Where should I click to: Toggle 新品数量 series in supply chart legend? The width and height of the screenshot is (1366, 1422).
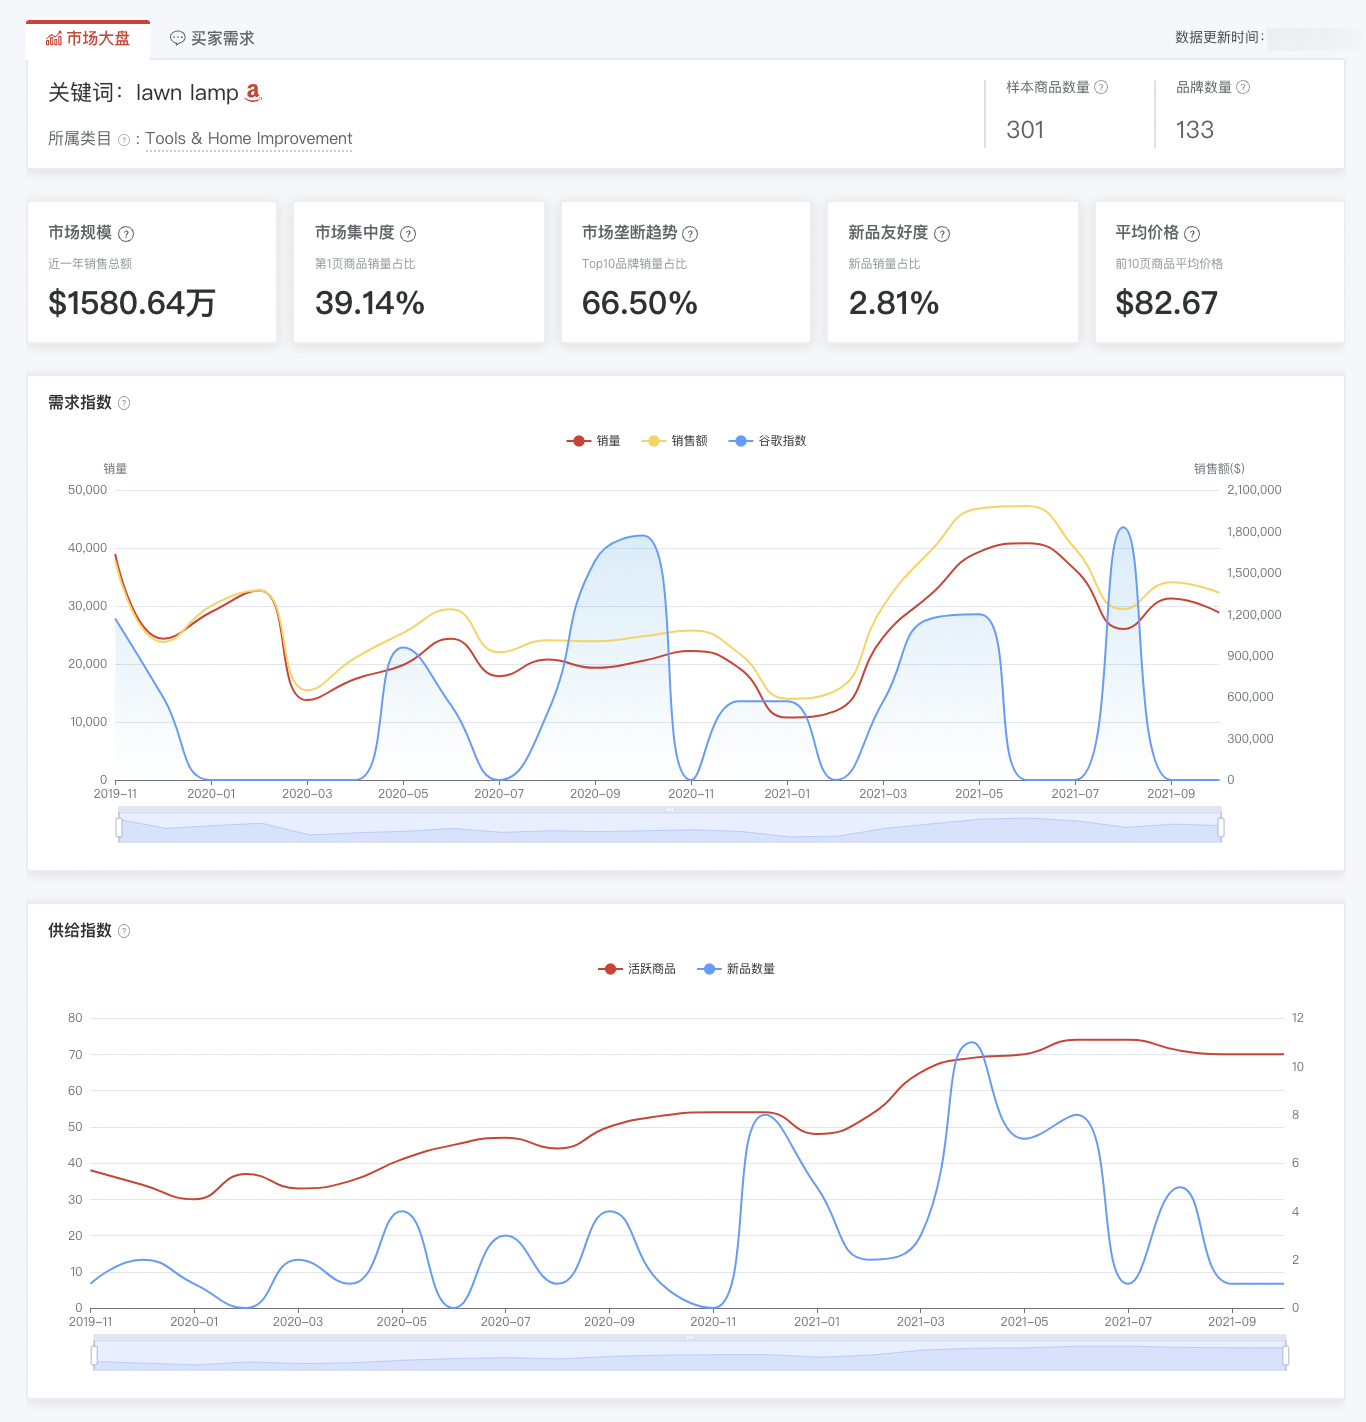736,969
